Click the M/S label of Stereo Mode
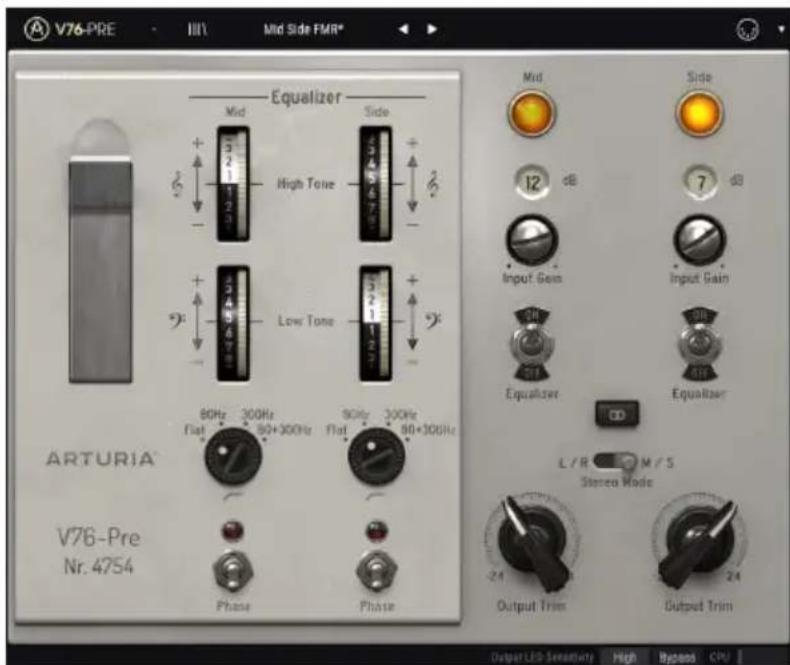The image size is (790, 665). click(657, 462)
